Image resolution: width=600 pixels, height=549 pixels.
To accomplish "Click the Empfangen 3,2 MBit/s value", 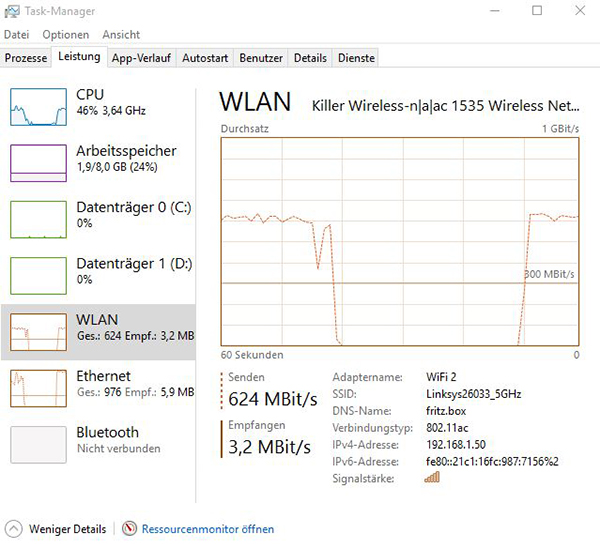I will tap(269, 447).
